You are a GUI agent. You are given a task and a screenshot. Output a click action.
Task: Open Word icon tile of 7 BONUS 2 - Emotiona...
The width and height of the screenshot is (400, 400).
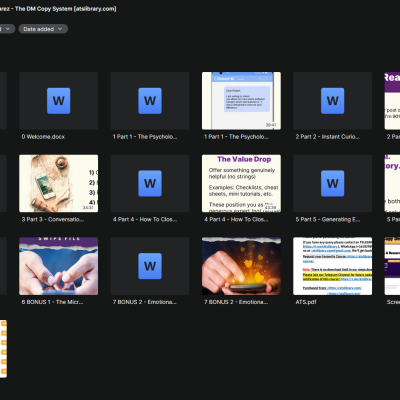150,266
